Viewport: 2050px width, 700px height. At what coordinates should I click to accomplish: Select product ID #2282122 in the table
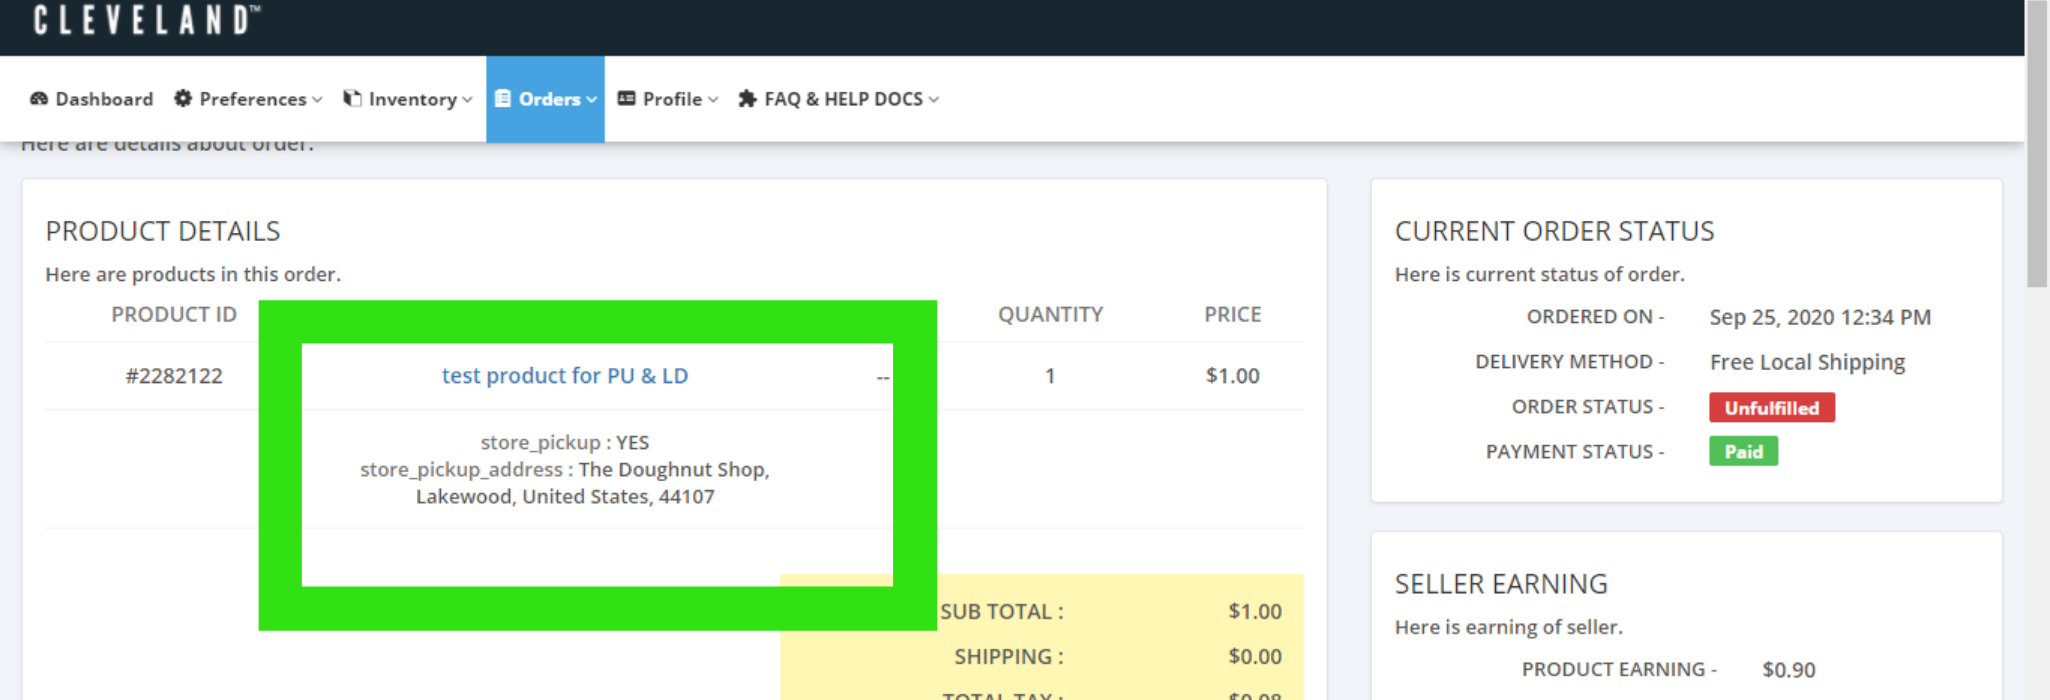pyautogui.click(x=174, y=376)
